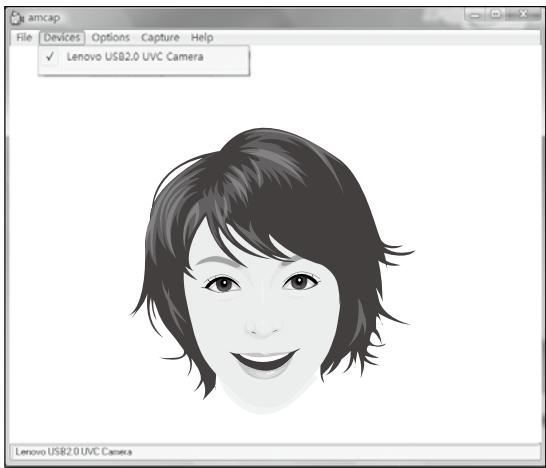The width and height of the screenshot is (546, 468).
Task: Open the Capture menu
Action: pyautogui.click(x=160, y=38)
